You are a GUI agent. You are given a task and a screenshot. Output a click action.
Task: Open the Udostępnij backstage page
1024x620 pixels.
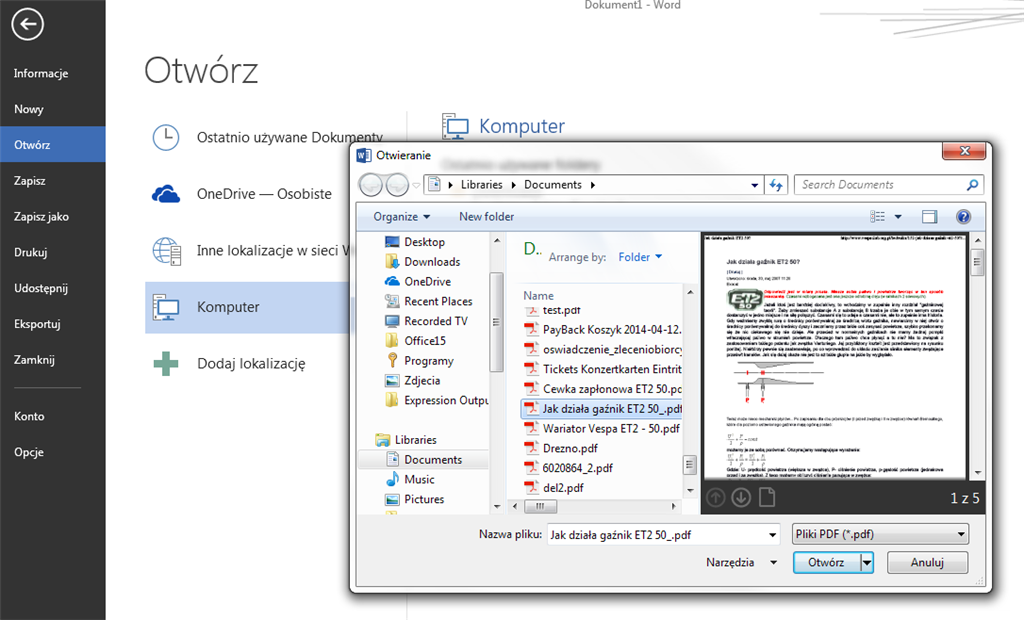41,288
